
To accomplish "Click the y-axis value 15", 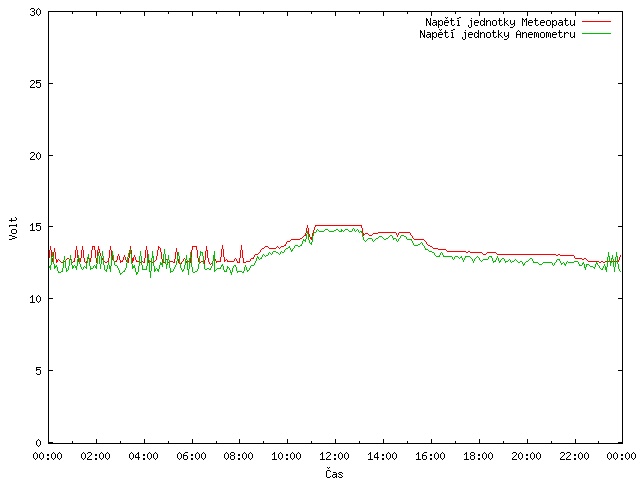I will pos(36,227).
